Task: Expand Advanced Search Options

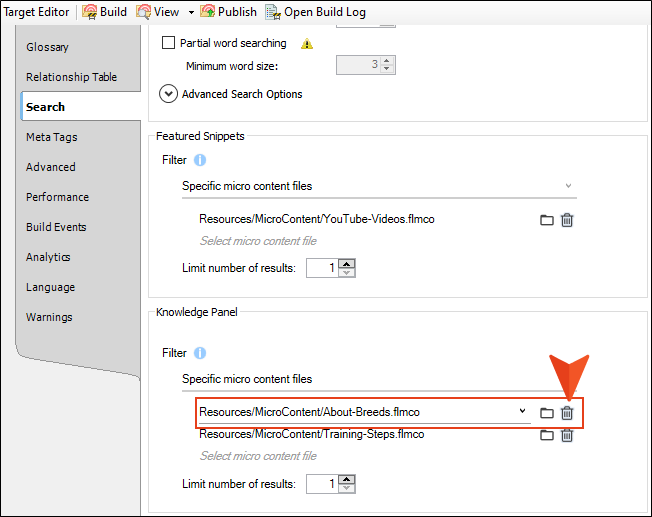Action: coord(169,94)
